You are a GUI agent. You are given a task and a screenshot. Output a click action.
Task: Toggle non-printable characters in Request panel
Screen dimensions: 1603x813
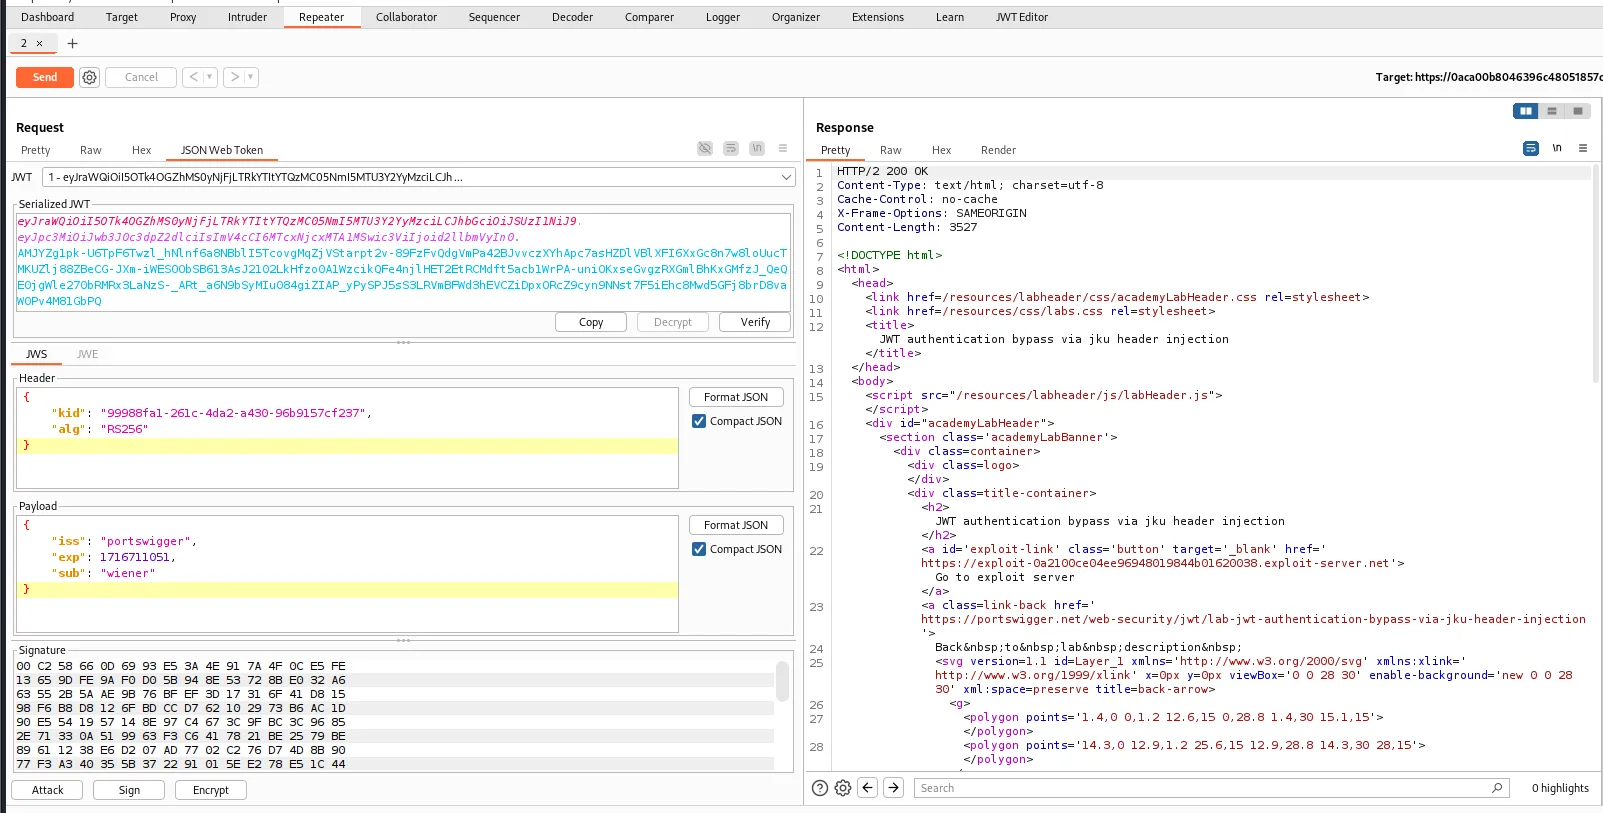[x=757, y=148]
